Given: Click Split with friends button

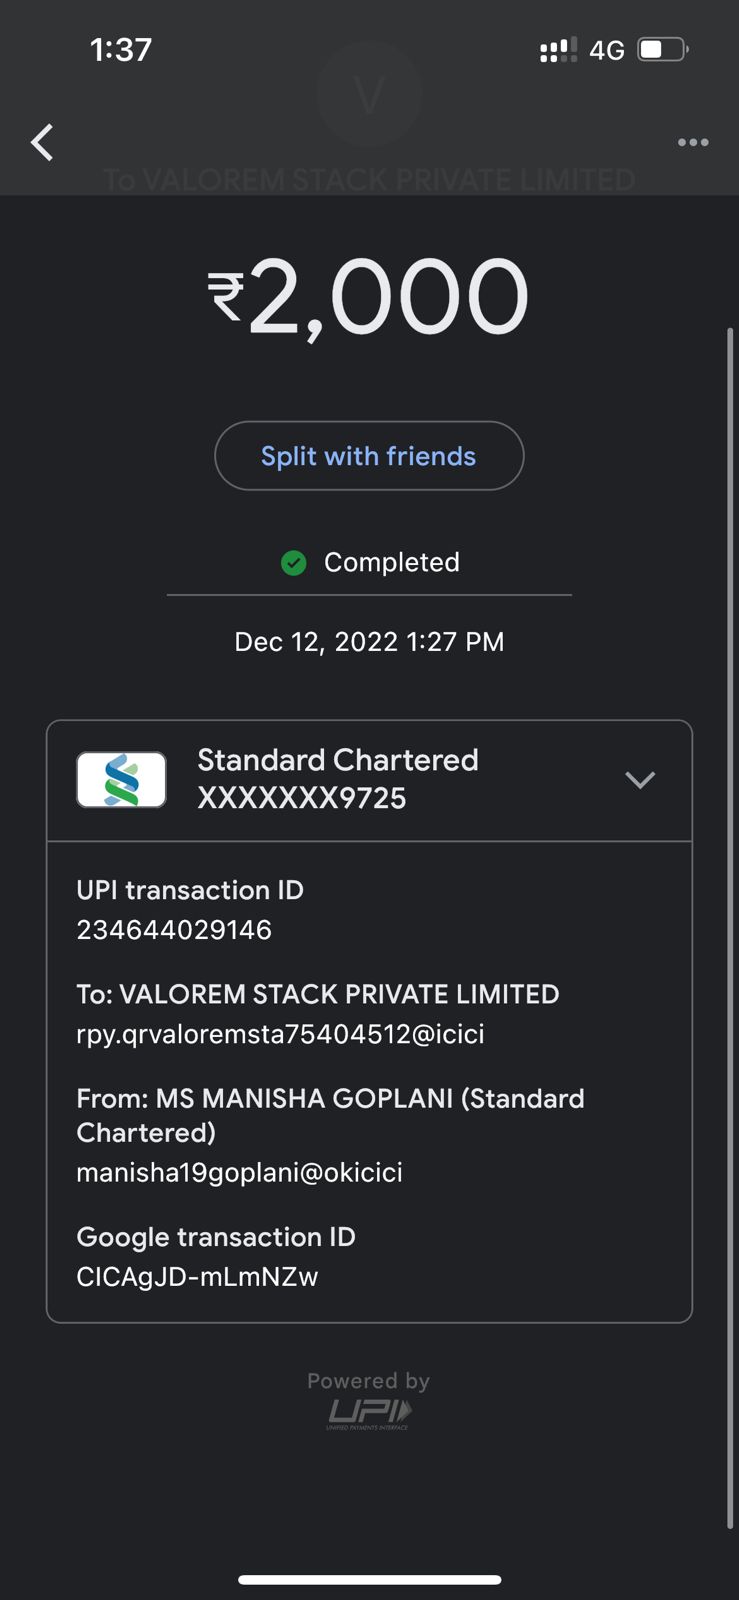Looking at the screenshot, I should (369, 456).
